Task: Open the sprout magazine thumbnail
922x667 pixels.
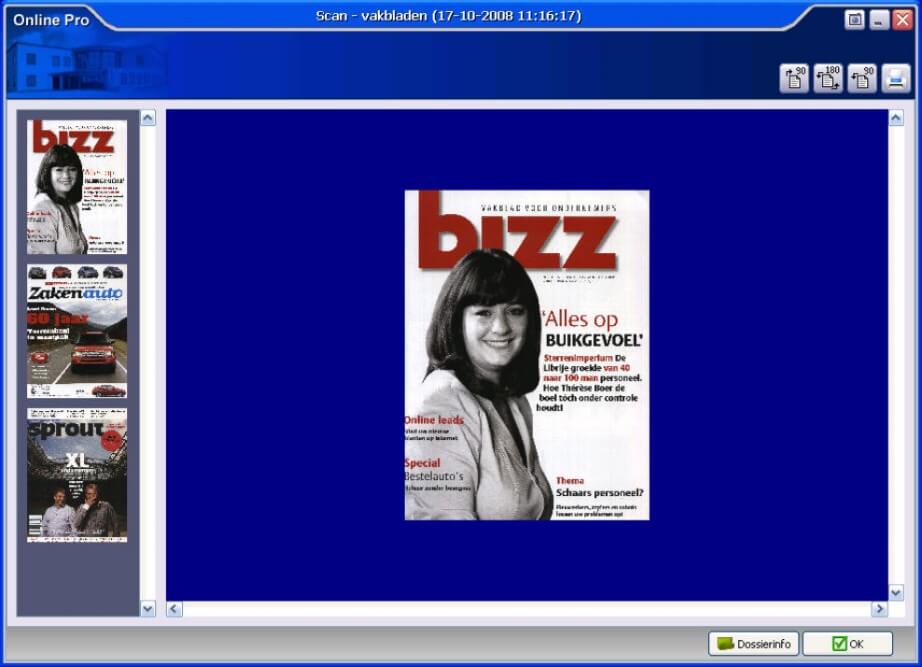Action: (x=77, y=475)
